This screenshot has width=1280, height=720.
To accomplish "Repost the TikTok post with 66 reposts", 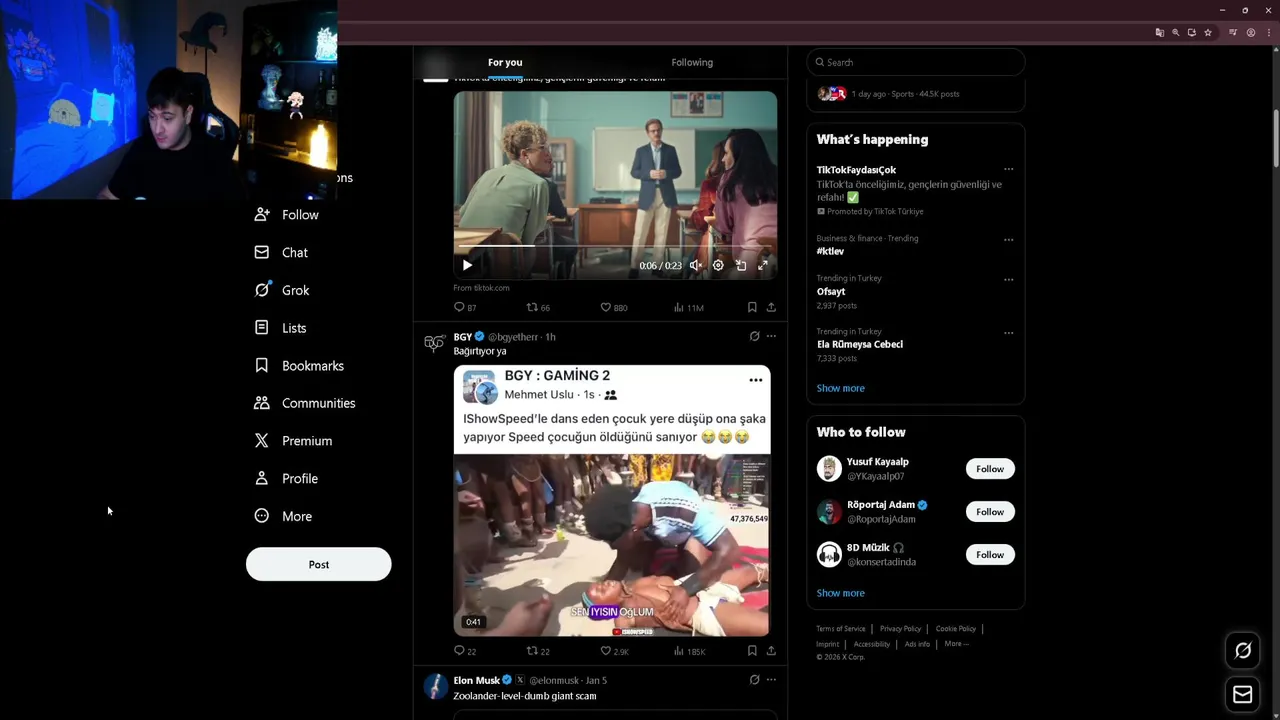I will click(x=538, y=307).
